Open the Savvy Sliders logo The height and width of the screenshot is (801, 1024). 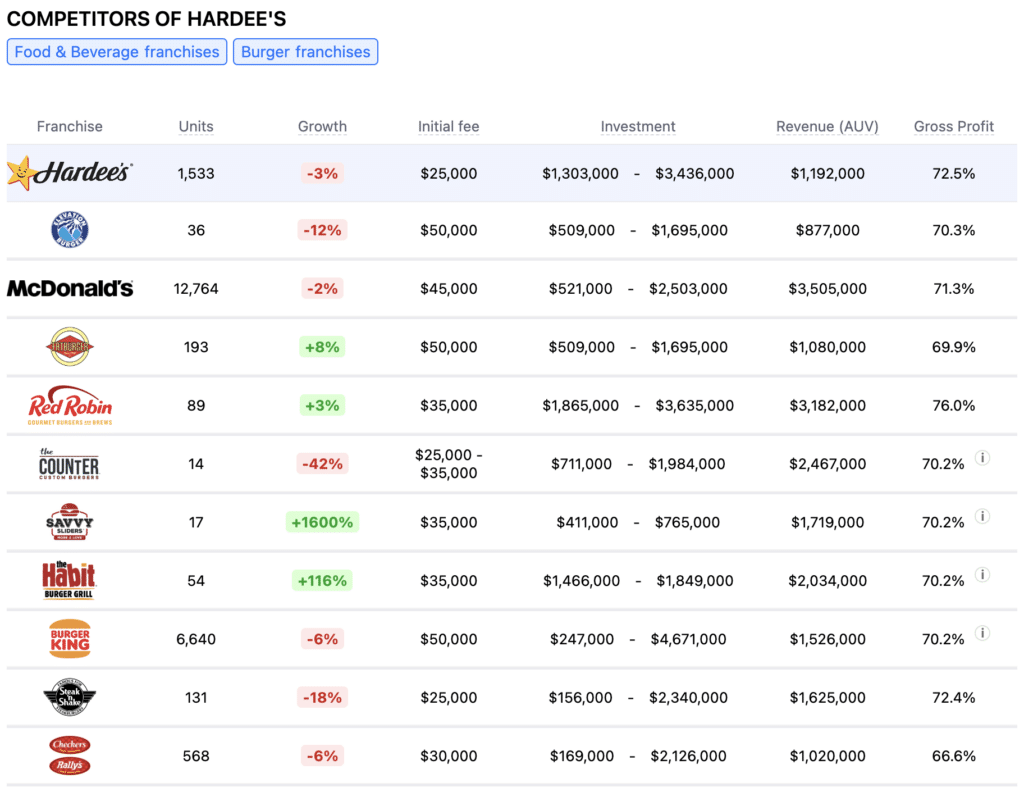point(69,522)
